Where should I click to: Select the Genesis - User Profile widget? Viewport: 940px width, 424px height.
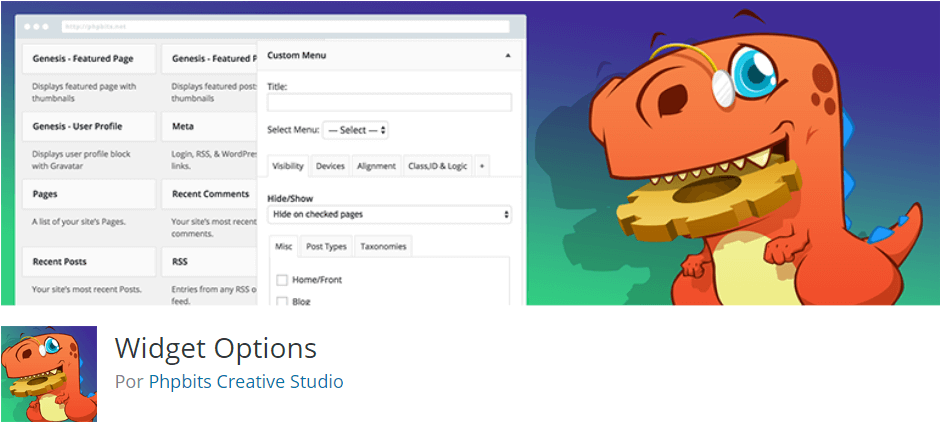pyautogui.click(x=89, y=127)
